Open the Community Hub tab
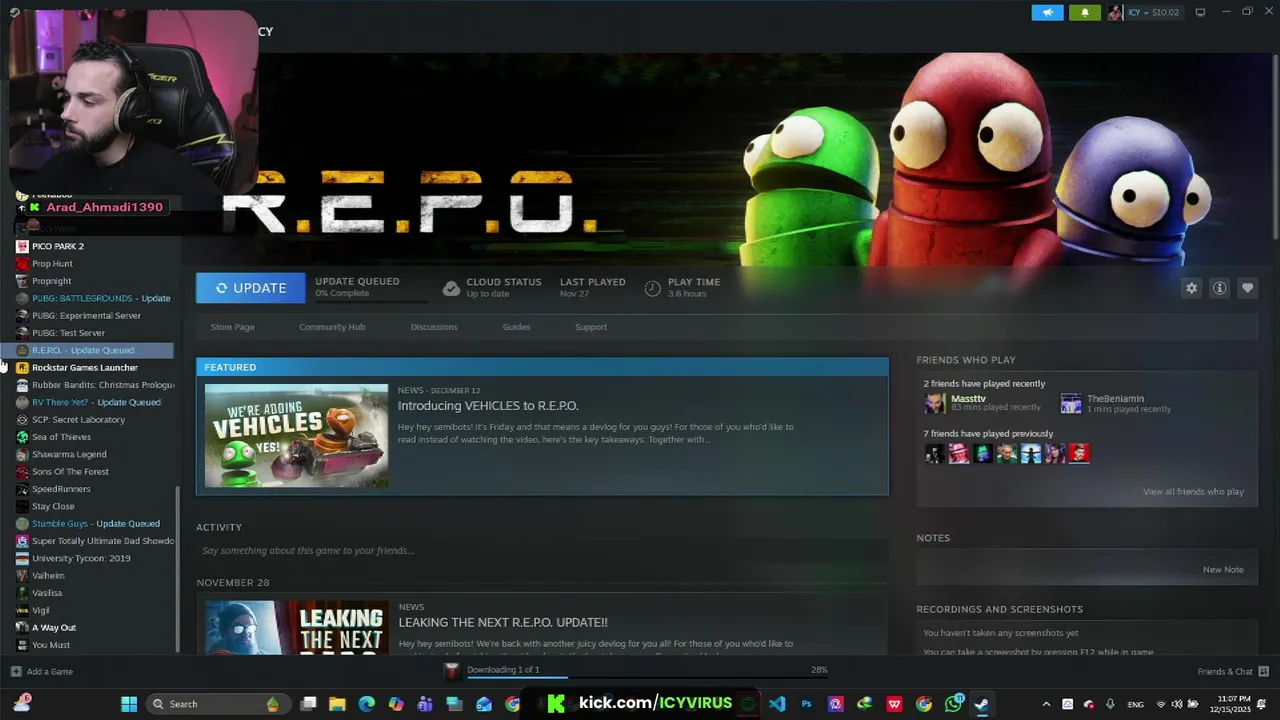 coord(332,327)
